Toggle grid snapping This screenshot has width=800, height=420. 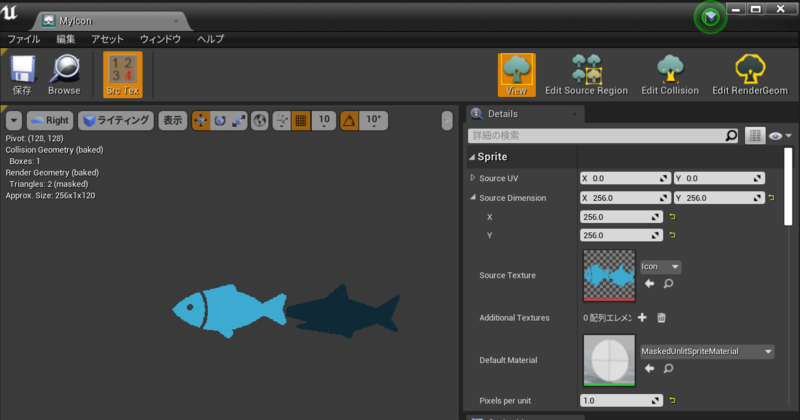point(301,121)
